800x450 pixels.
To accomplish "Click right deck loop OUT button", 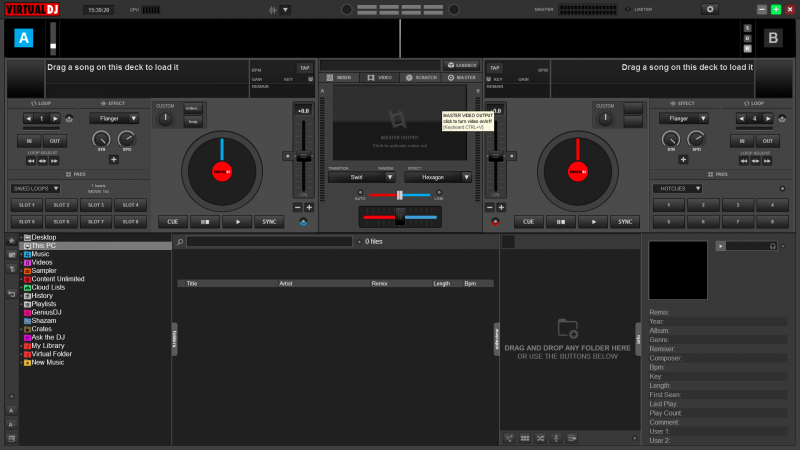I will tap(767, 141).
